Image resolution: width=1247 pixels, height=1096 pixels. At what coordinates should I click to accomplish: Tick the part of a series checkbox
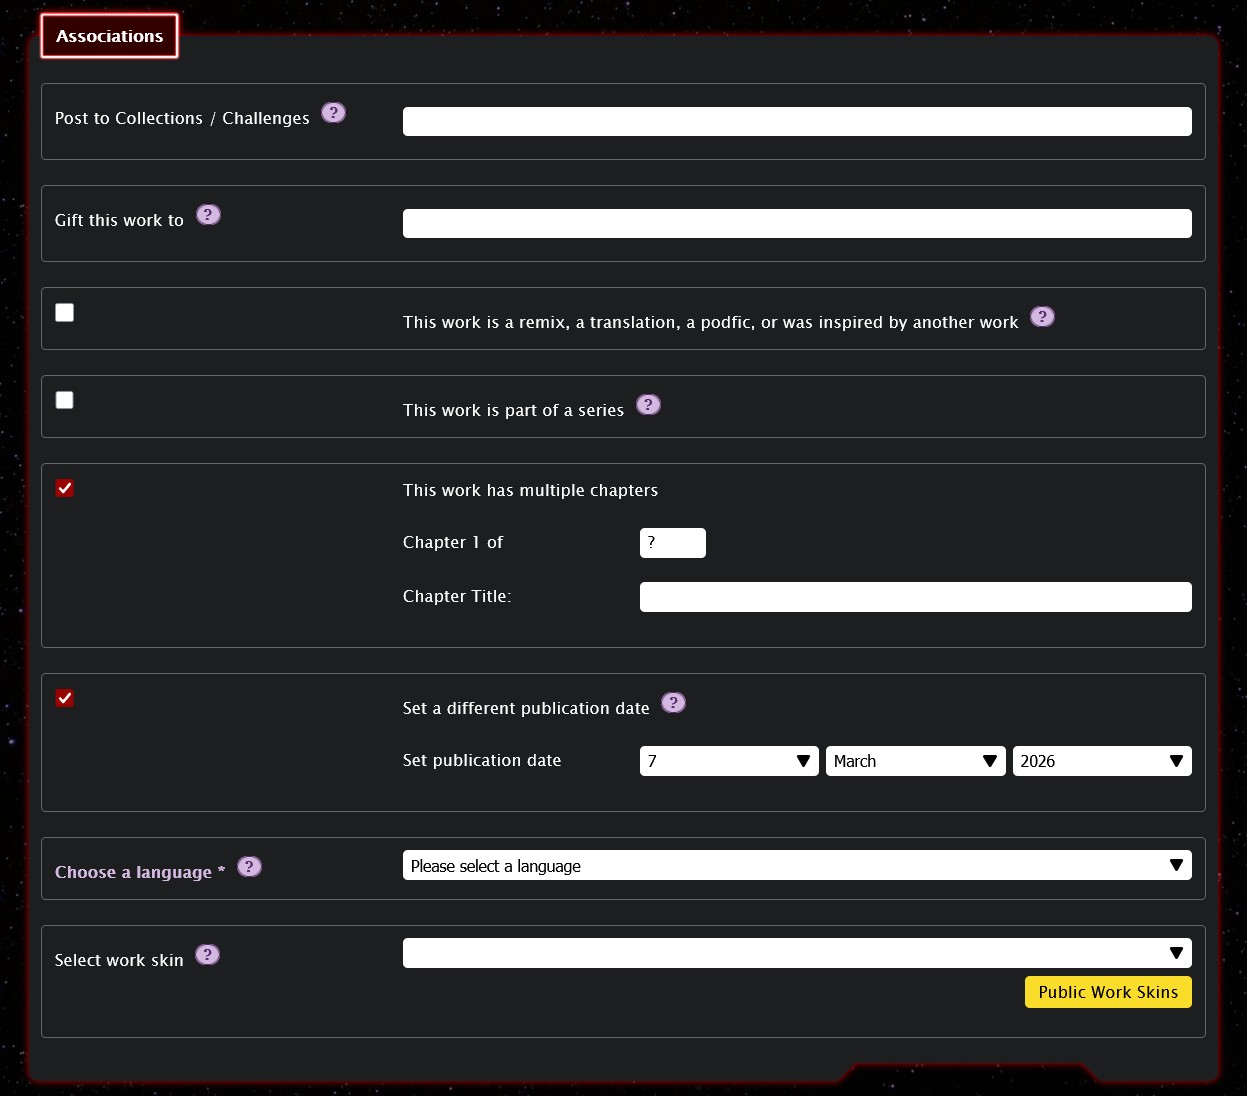(65, 401)
